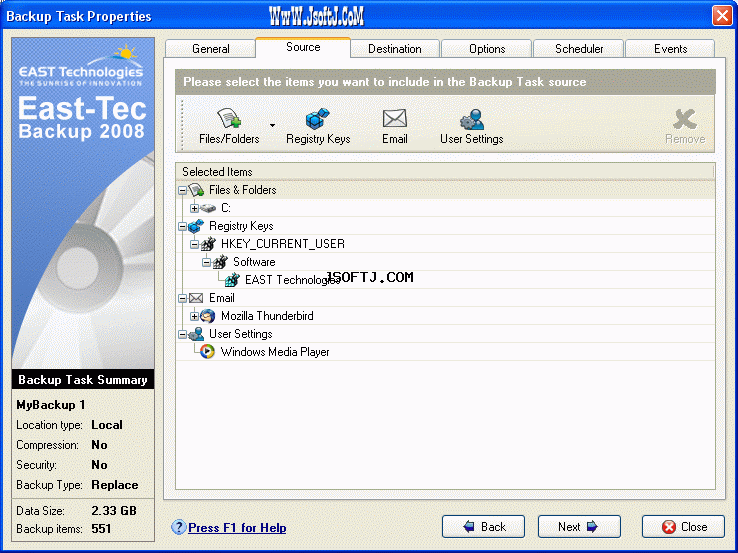Image resolution: width=738 pixels, height=553 pixels.
Task: Collapse the HKEY_CURRENT_USER node
Action: pos(194,244)
